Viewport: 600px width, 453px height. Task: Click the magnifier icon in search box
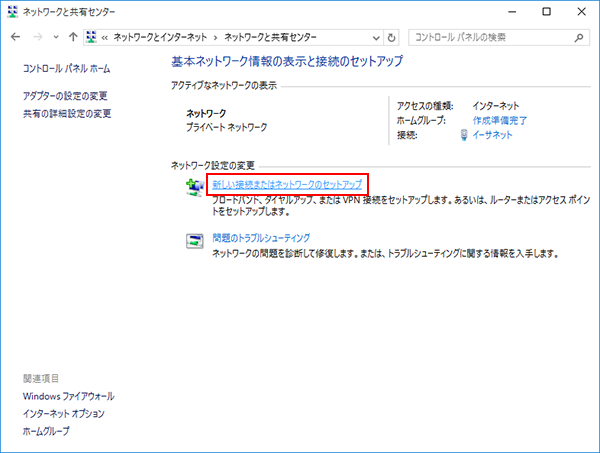(579, 37)
